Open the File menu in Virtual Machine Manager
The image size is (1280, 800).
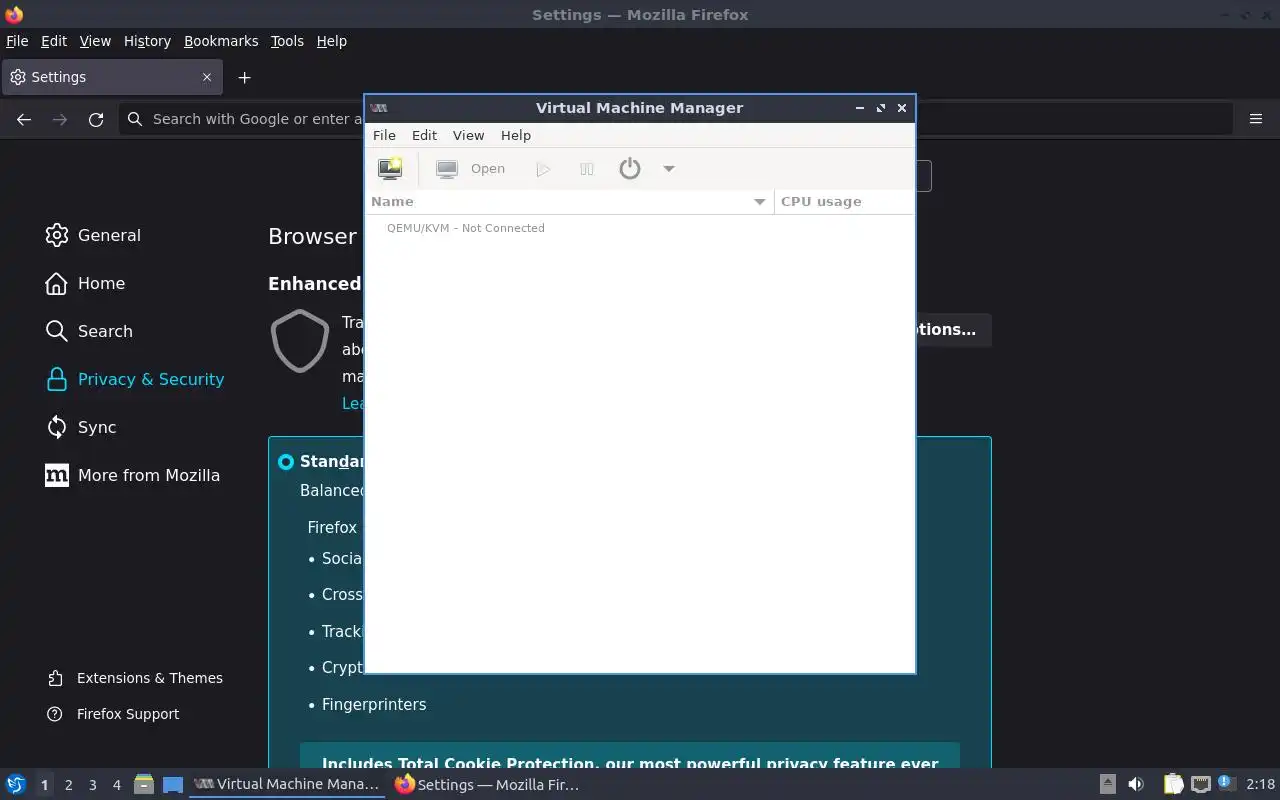click(x=384, y=135)
